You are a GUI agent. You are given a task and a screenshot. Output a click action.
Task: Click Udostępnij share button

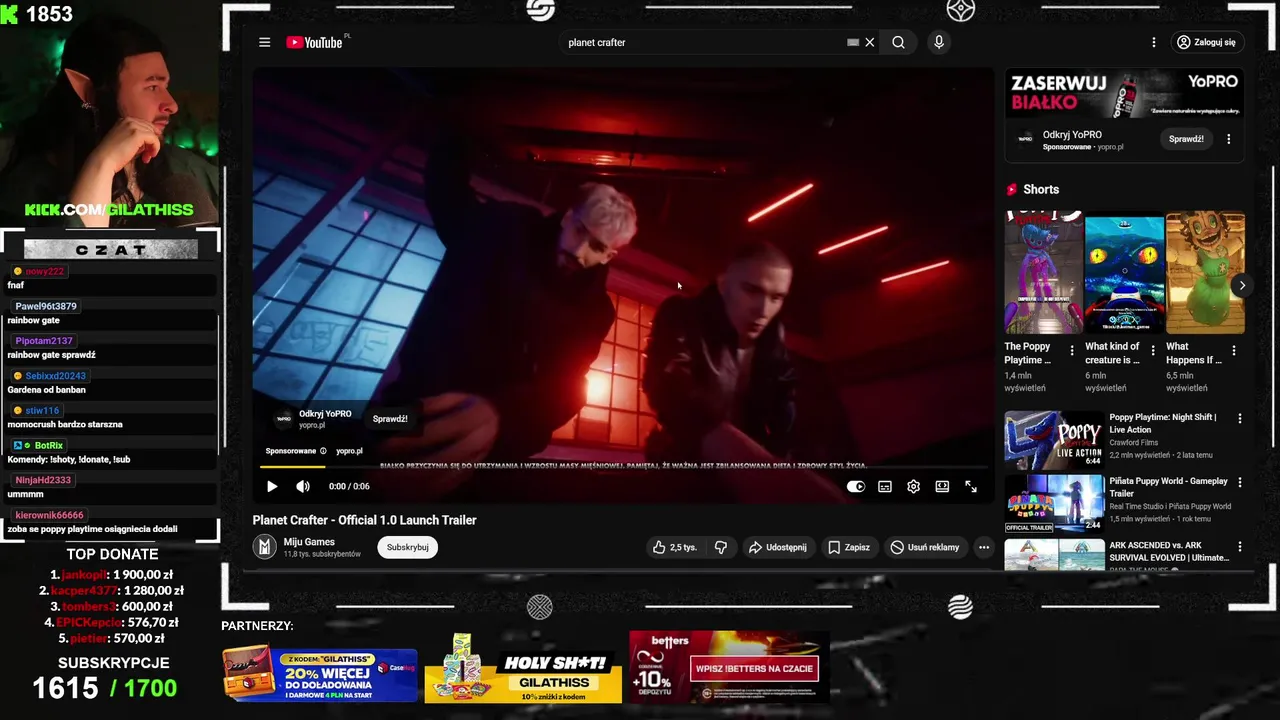777,547
